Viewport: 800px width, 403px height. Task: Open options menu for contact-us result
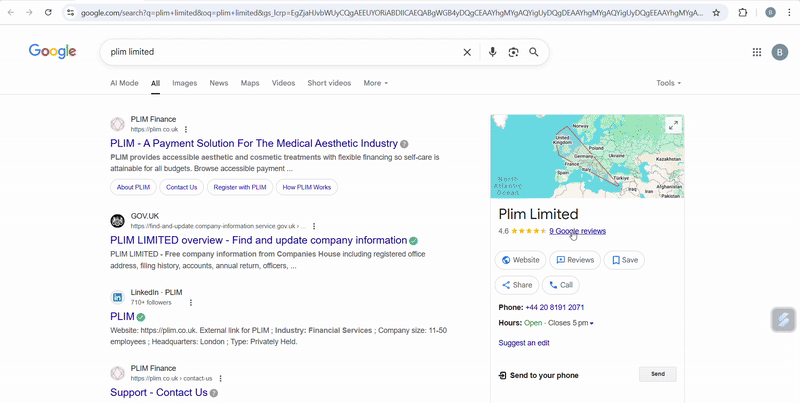(220, 379)
